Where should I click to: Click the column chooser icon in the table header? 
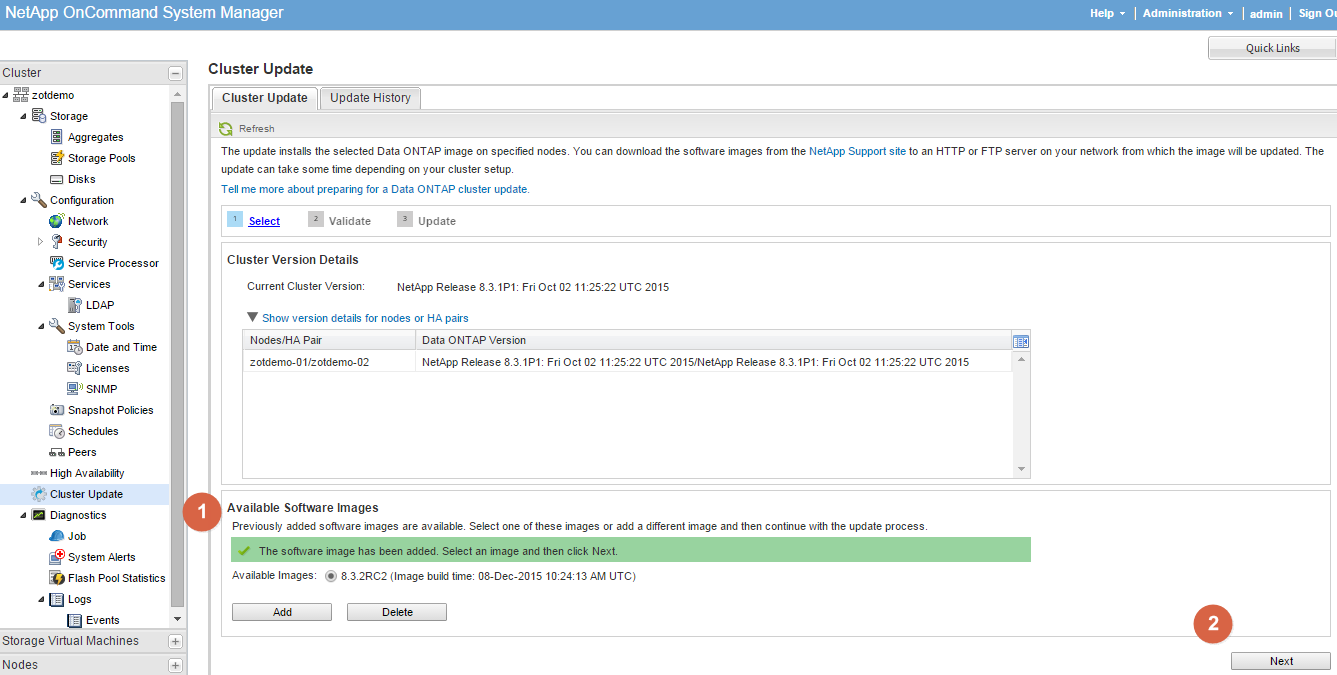(x=1021, y=341)
